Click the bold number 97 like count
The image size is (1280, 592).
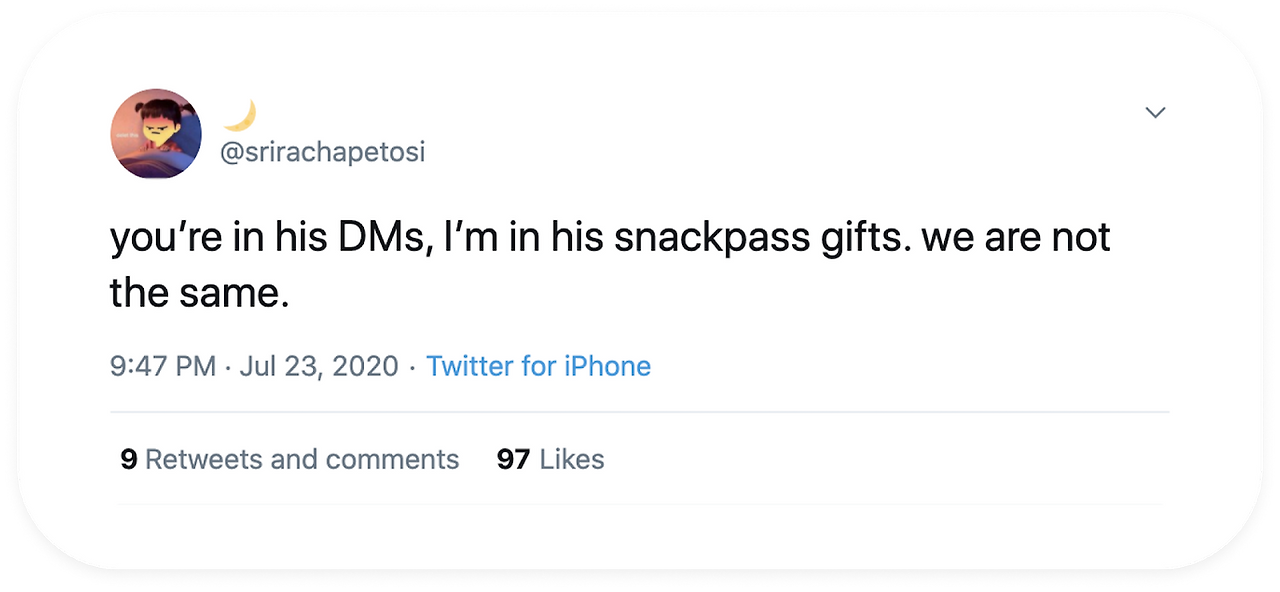point(513,459)
